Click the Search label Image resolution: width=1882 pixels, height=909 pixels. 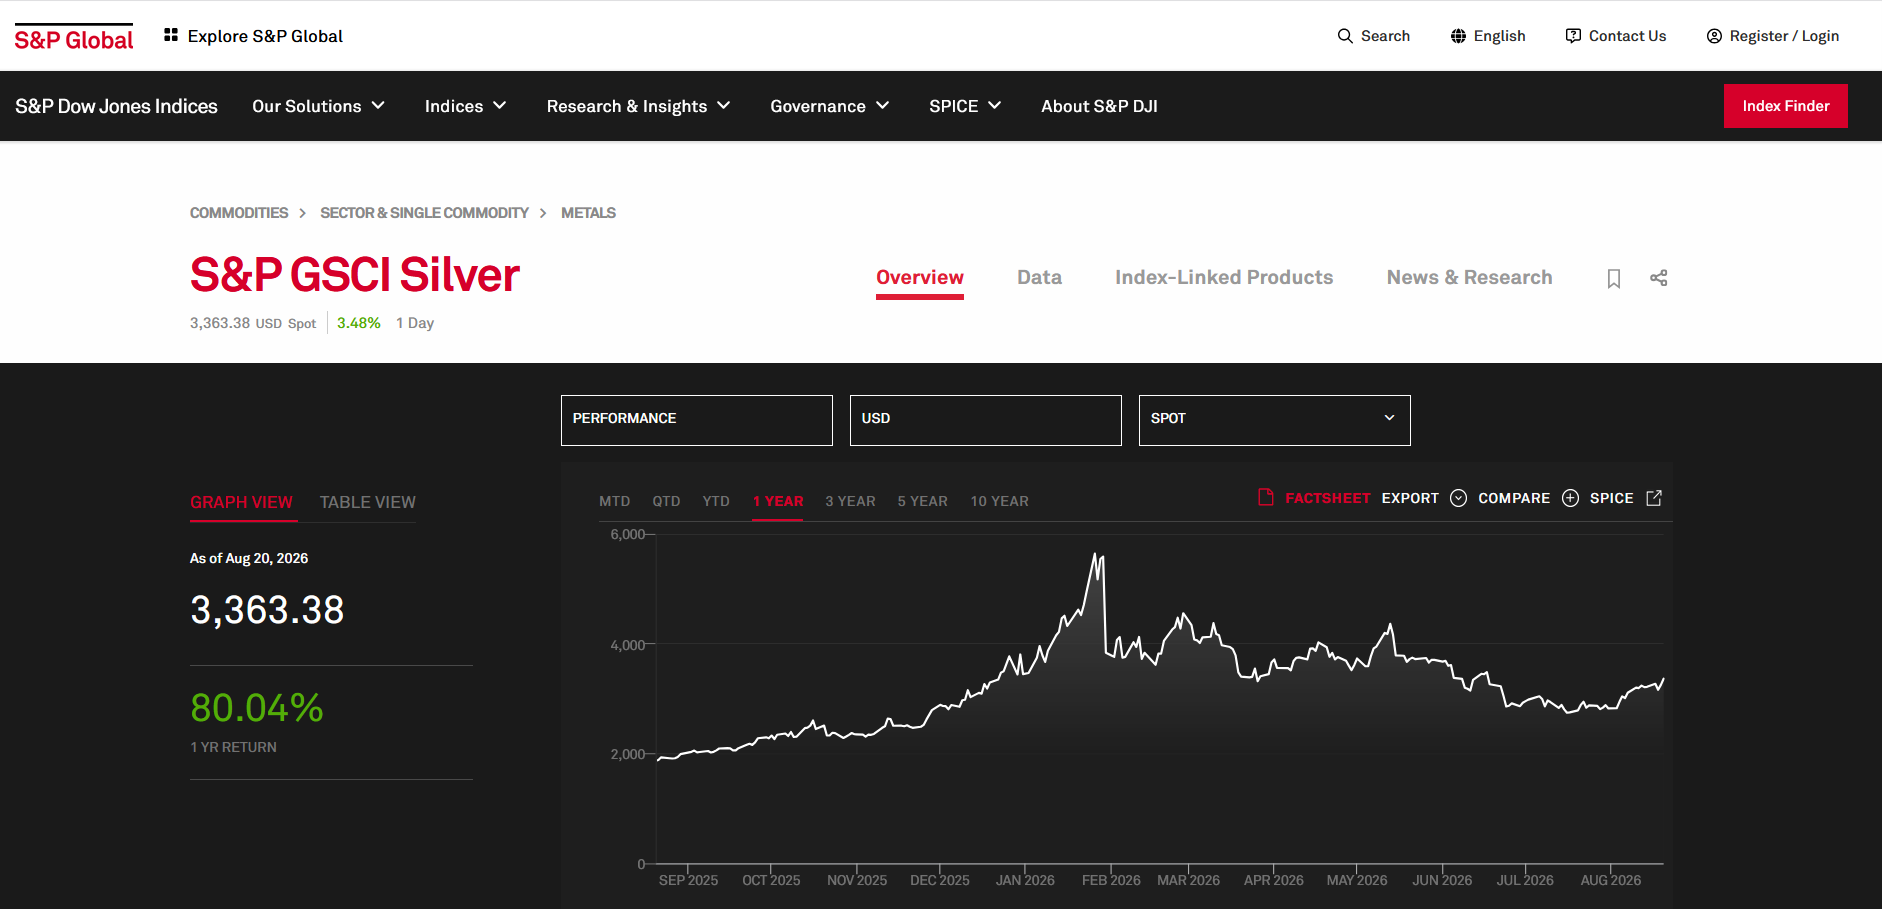tap(1386, 36)
